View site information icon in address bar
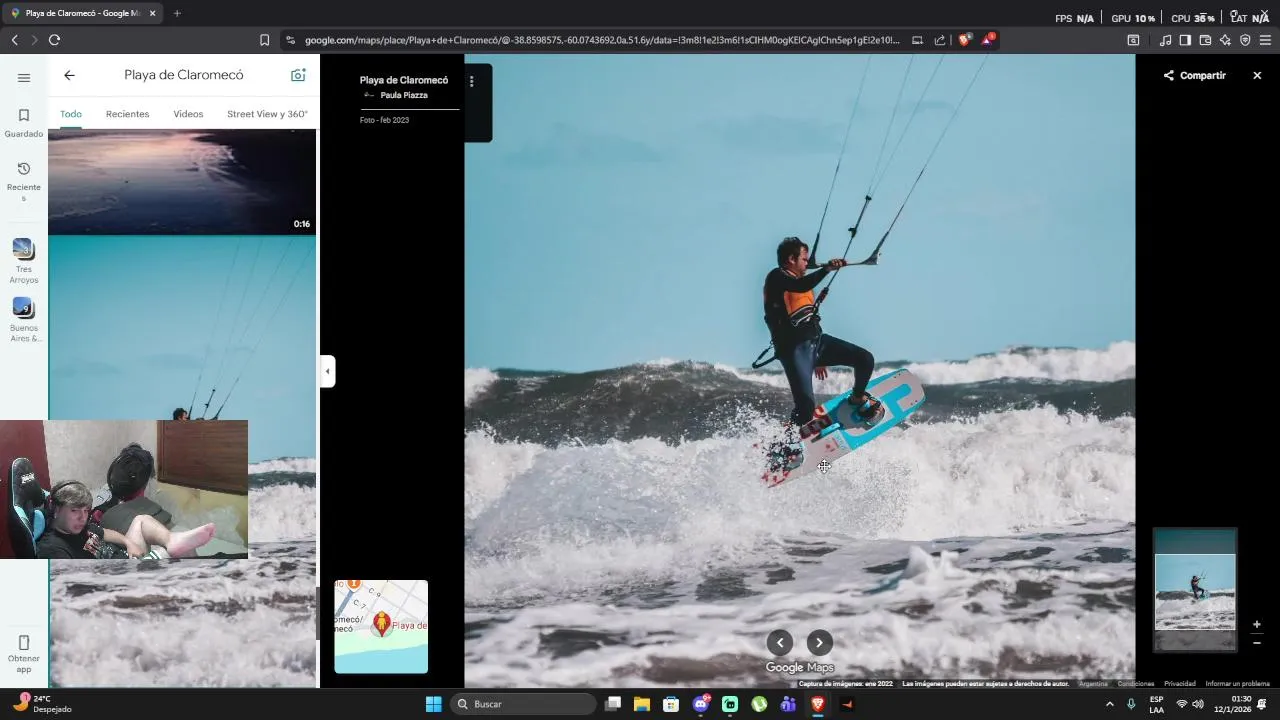 click(x=290, y=40)
